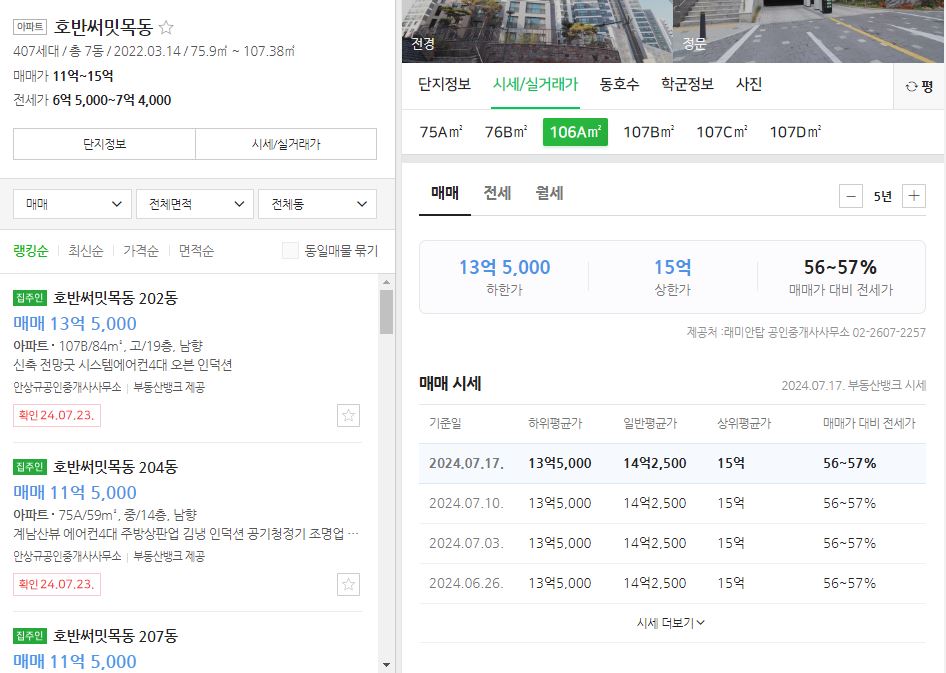Click the 집주인 badge on the 204동 listing
The width and height of the screenshot is (946, 673).
click(x=30, y=467)
